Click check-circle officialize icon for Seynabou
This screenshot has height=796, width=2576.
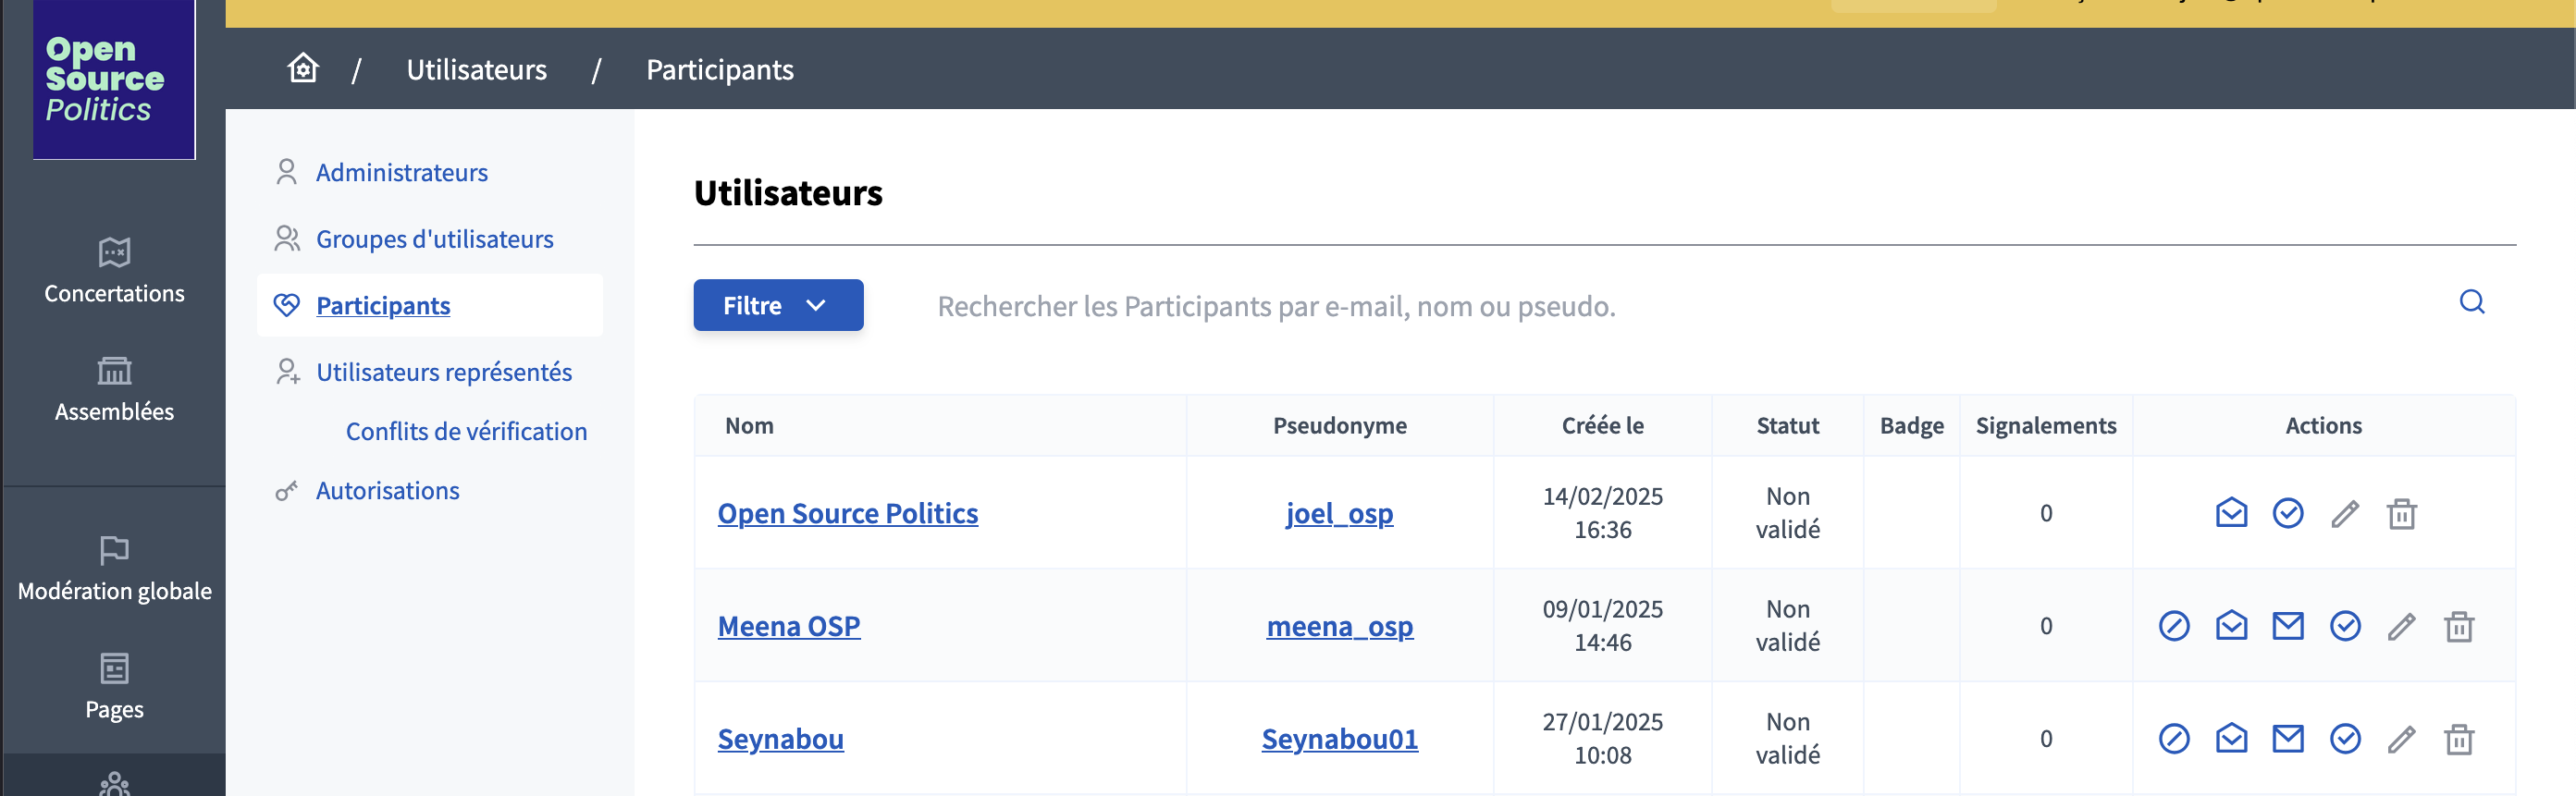[2345, 739]
